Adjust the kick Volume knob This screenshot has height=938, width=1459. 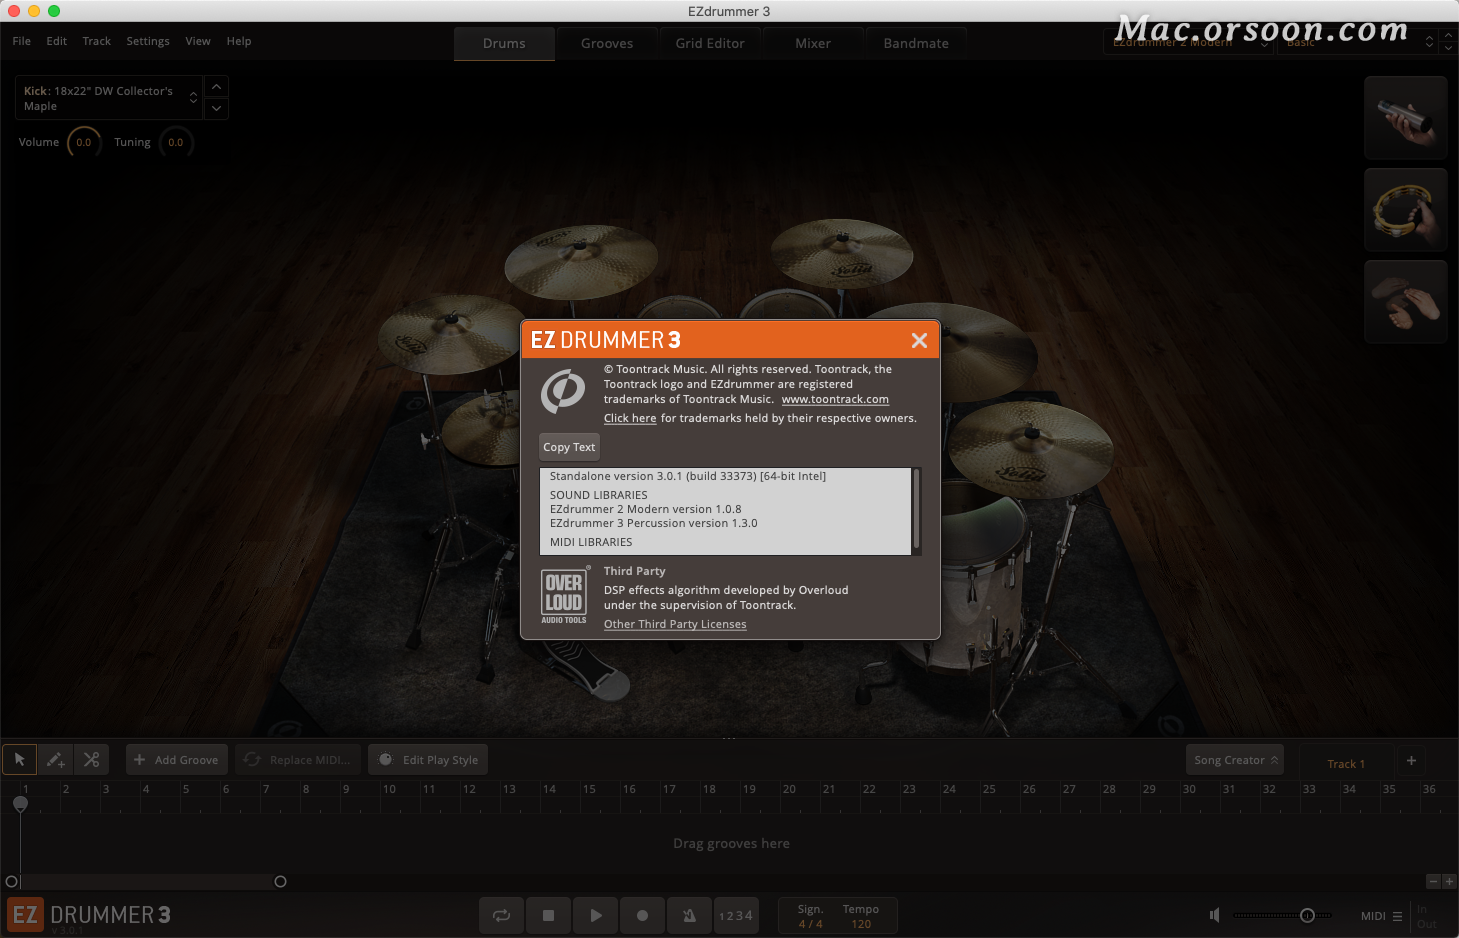click(x=84, y=142)
